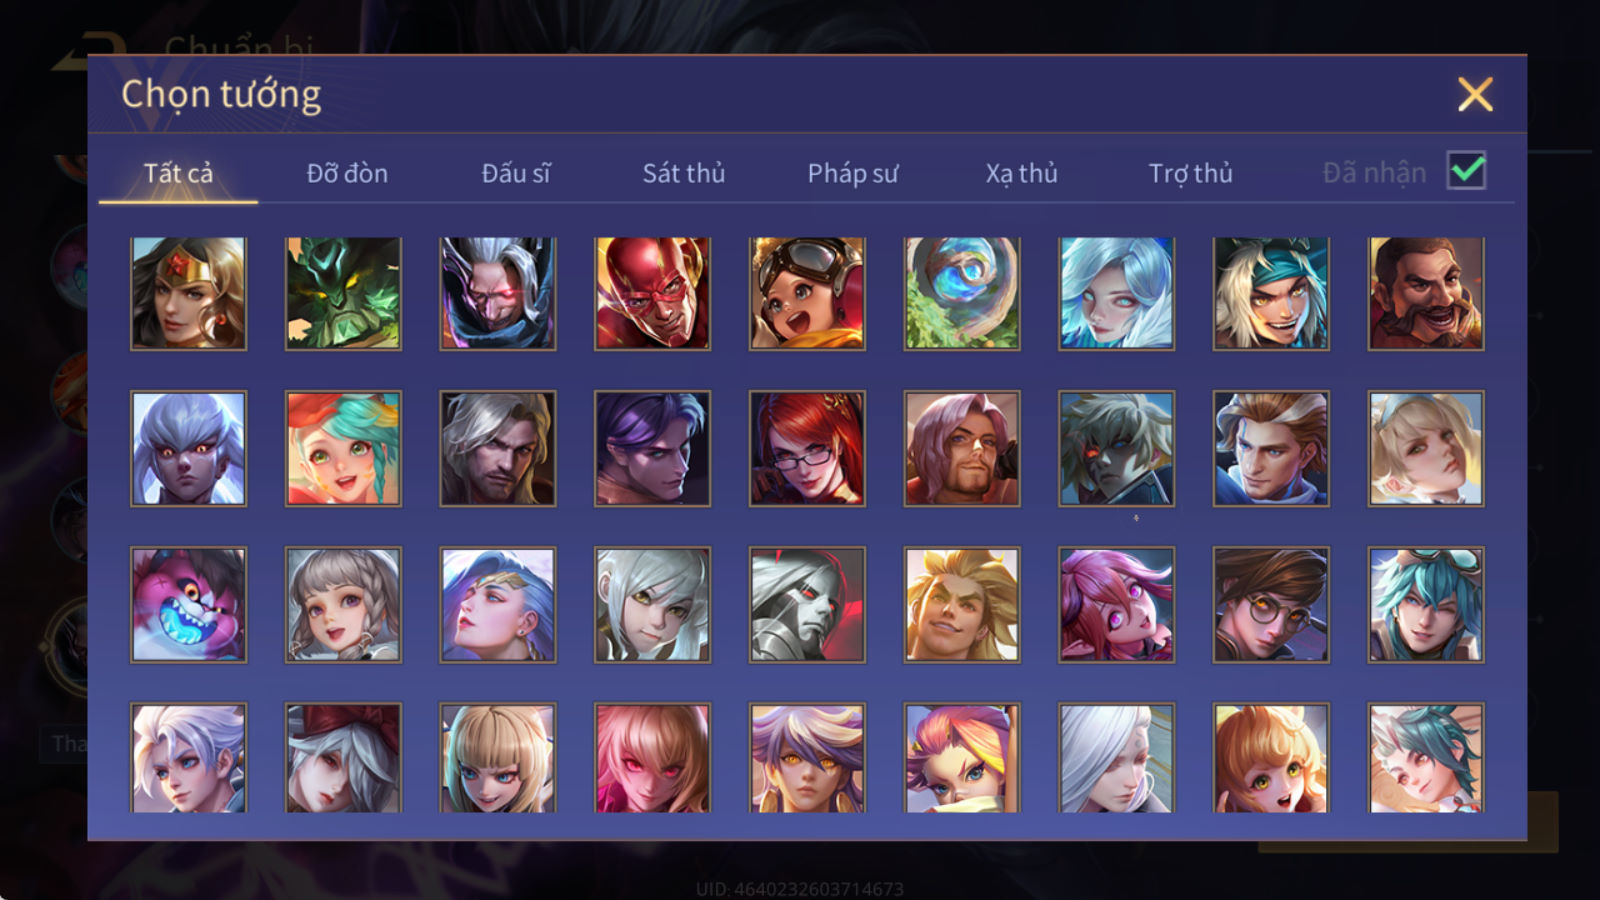Close the Chọn tướng dialog
1600x900 pixels.
1475,95
